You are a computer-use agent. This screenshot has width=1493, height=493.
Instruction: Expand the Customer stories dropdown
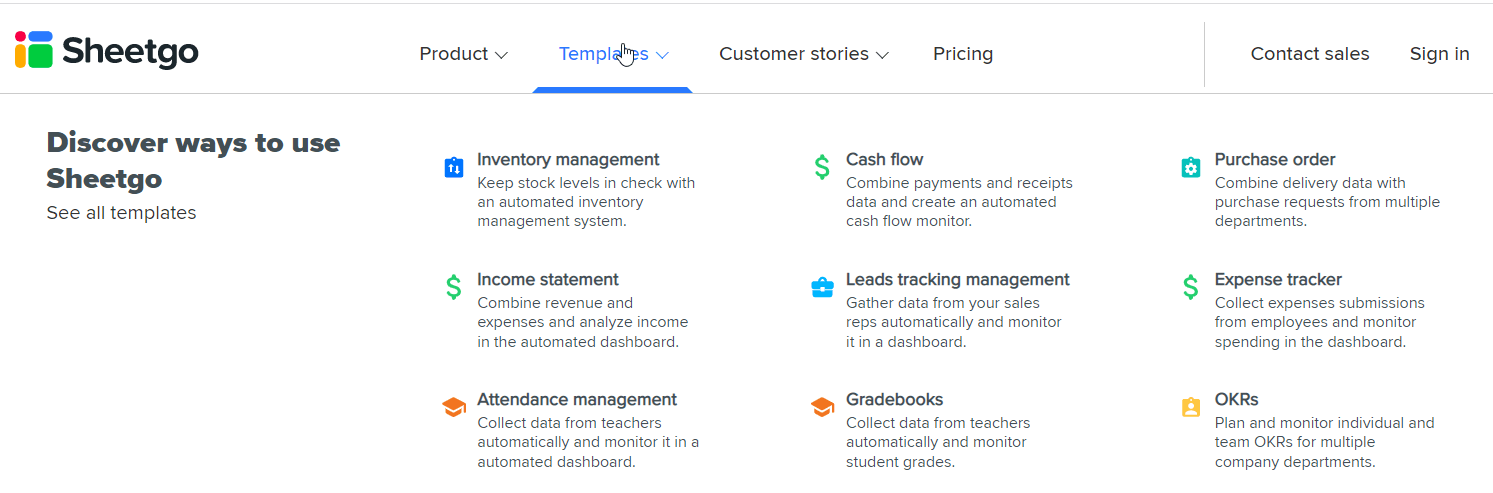click(804, 54)
